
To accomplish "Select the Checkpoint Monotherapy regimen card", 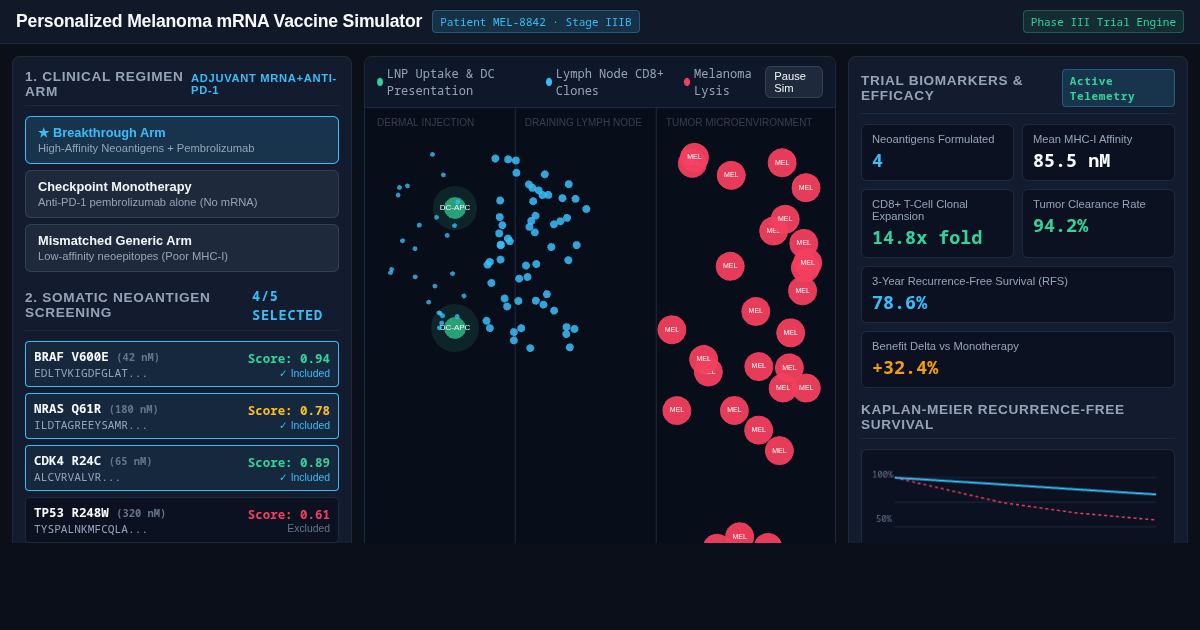I will [182, 194].
